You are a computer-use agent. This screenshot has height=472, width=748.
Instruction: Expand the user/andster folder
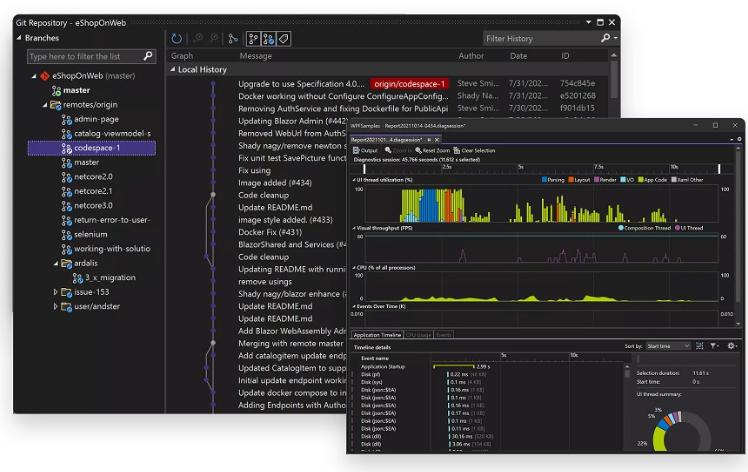(55, 306)
